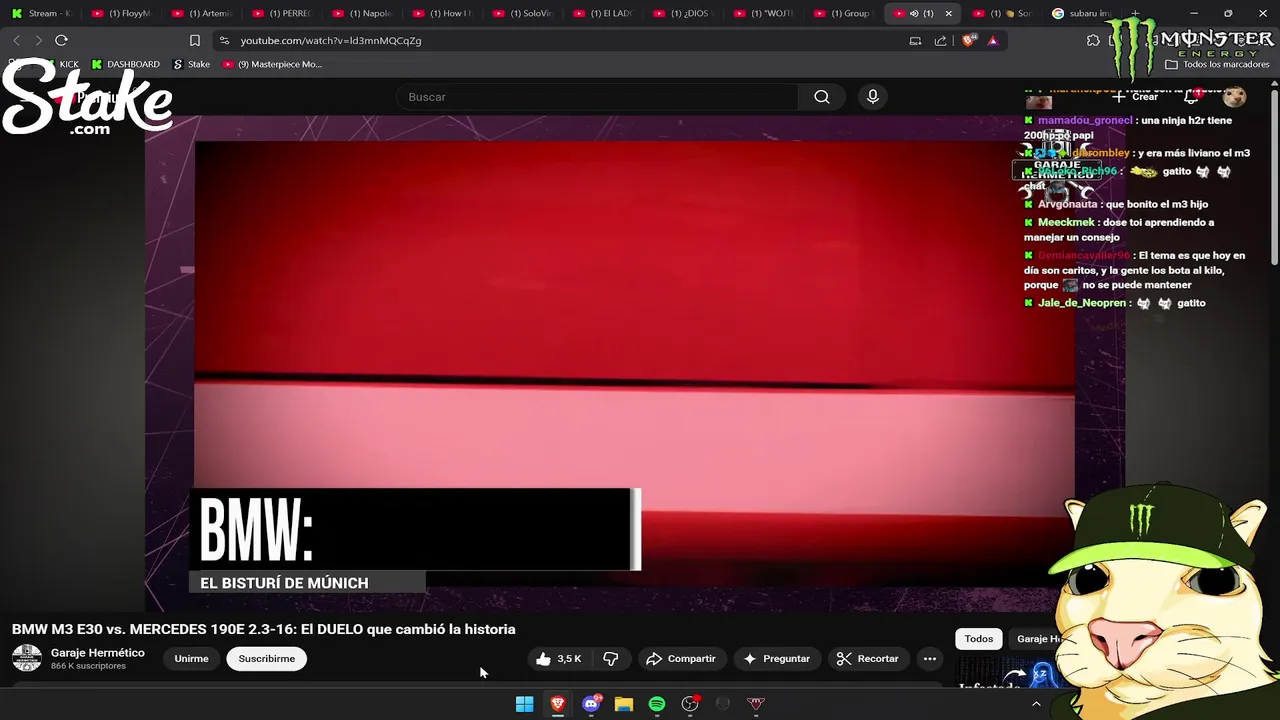
Task: Click the cast screen icon in address bar
Action: point(915,41)
